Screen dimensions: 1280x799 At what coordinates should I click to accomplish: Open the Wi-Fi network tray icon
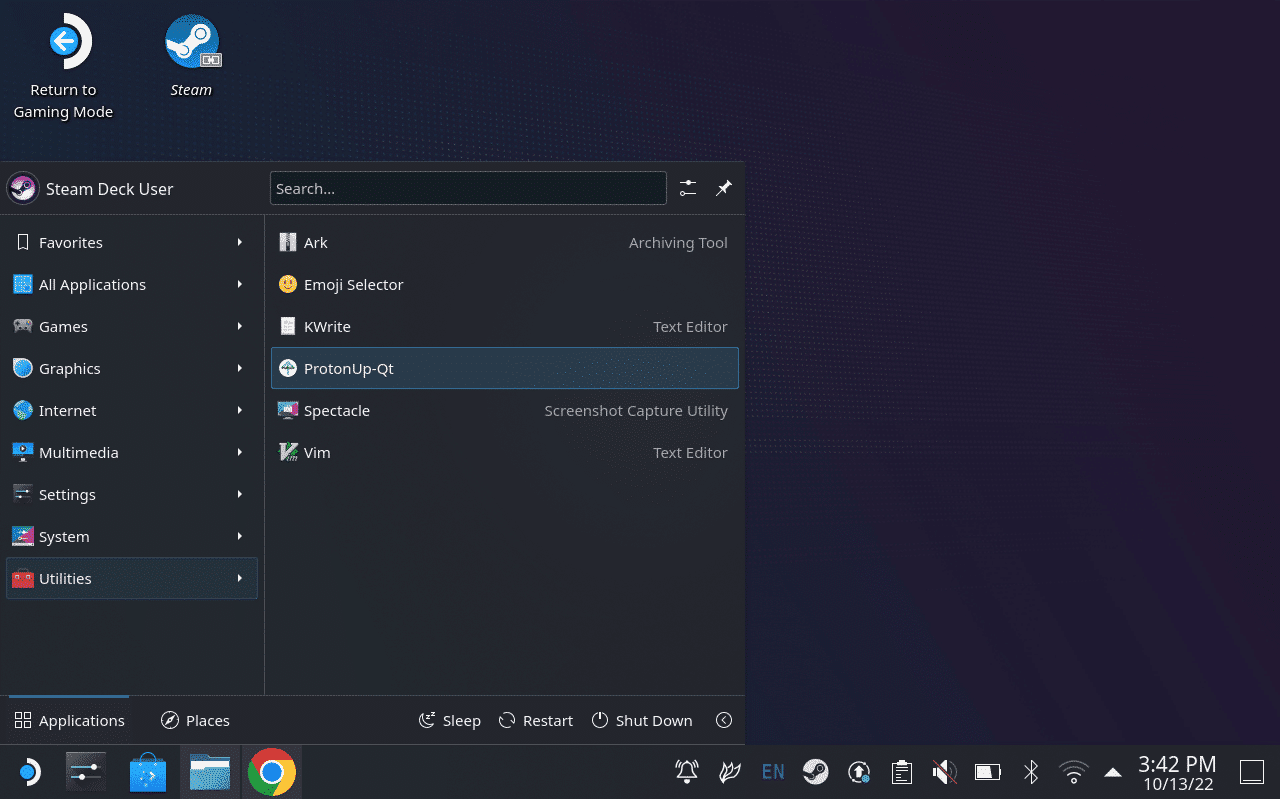[1074, 772]
